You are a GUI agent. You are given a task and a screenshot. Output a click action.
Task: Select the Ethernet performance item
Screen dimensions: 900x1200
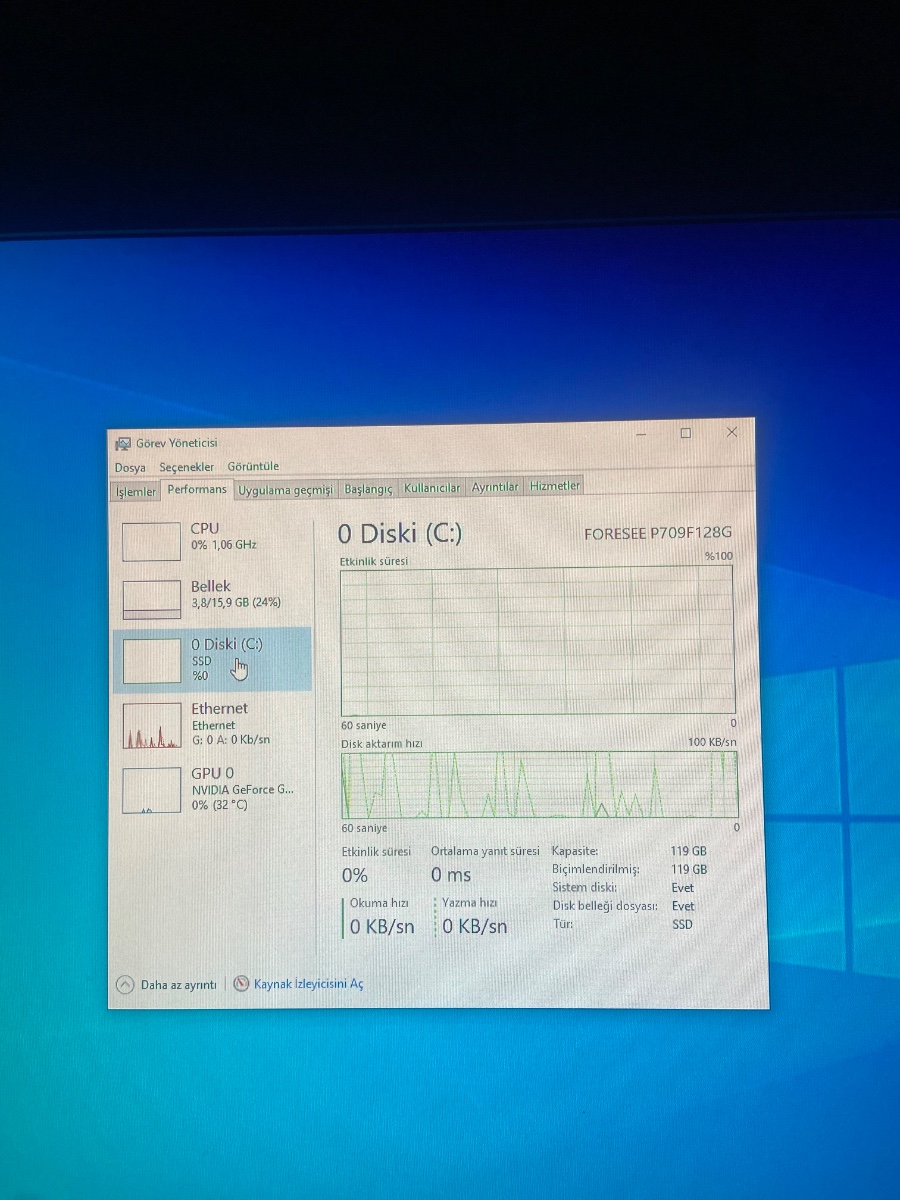(213, 724)
